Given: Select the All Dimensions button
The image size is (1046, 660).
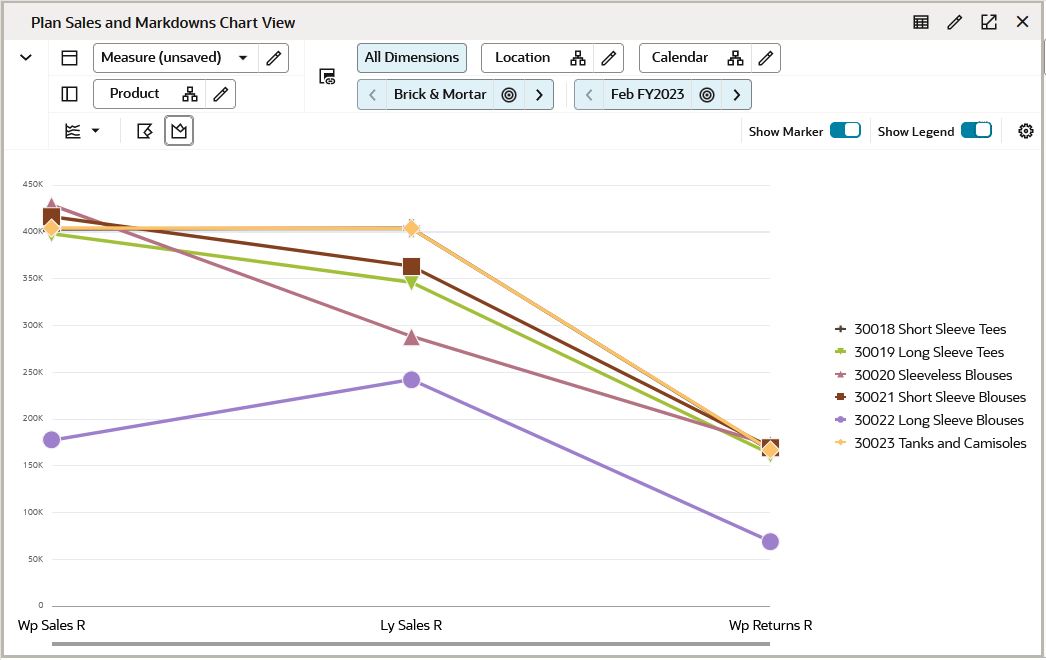Looking at the screenshot, I should click(x=412, y=57).
